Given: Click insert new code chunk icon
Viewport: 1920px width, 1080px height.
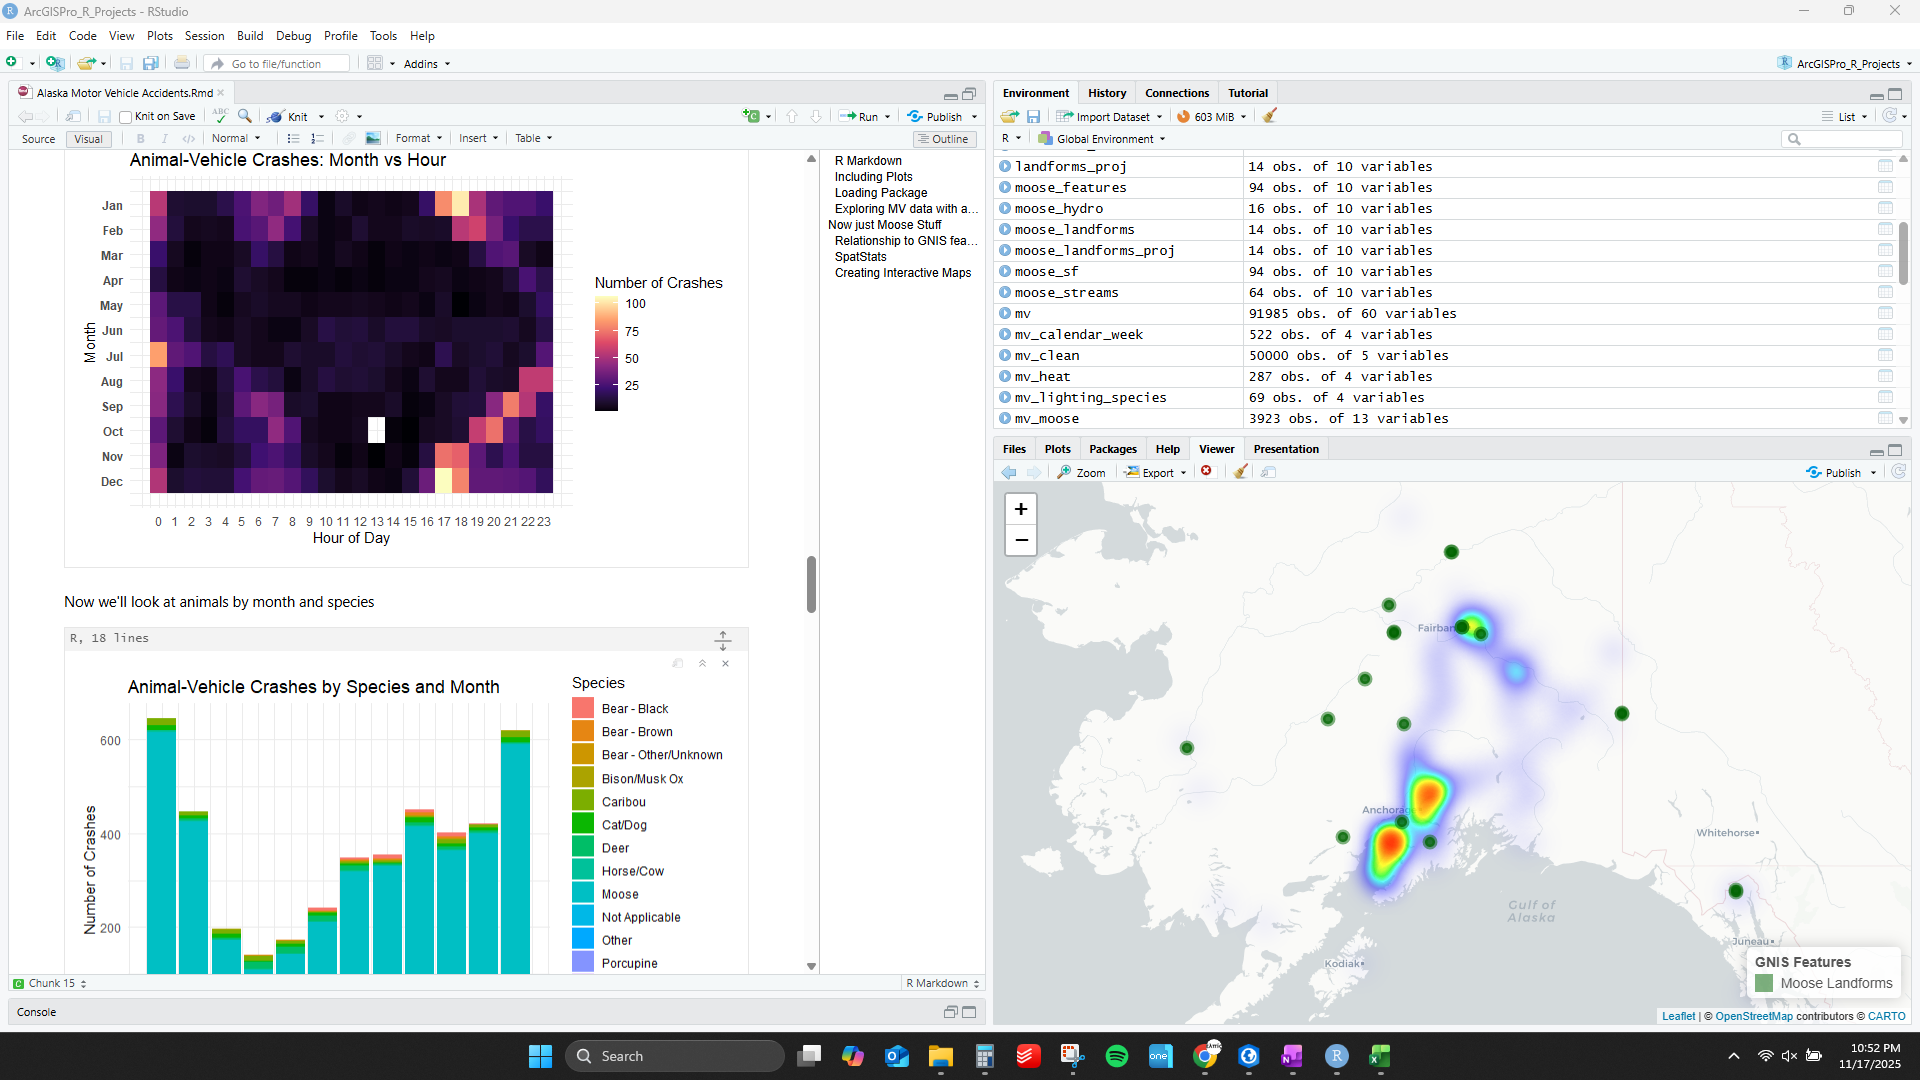Looking at the screenshot, I should click(752, 116).
